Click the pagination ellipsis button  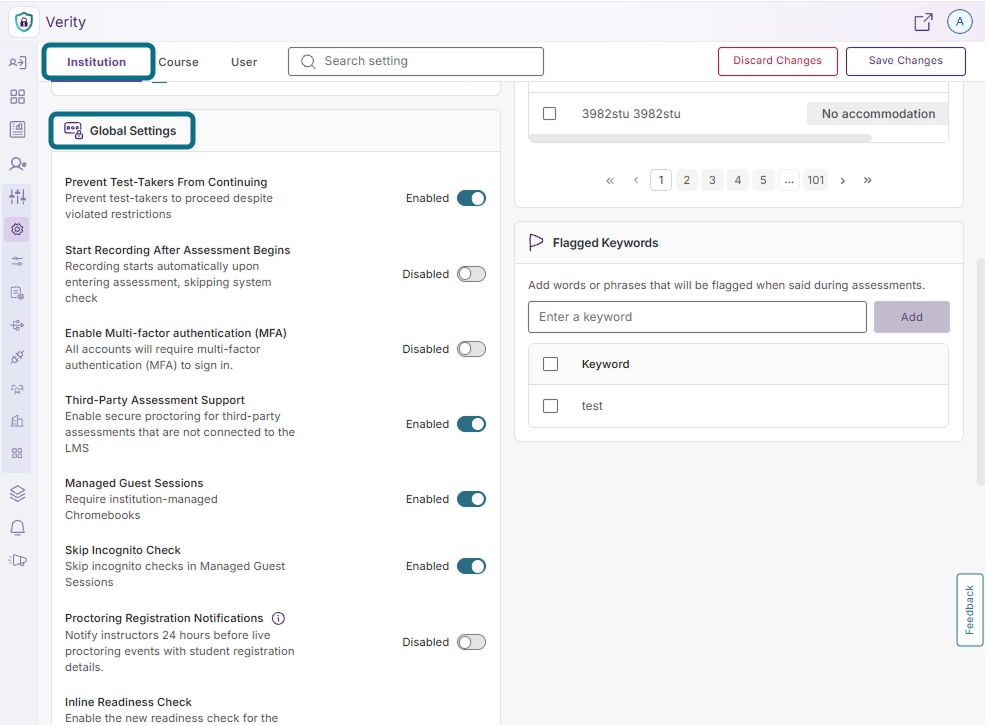(x=789, y=180)
